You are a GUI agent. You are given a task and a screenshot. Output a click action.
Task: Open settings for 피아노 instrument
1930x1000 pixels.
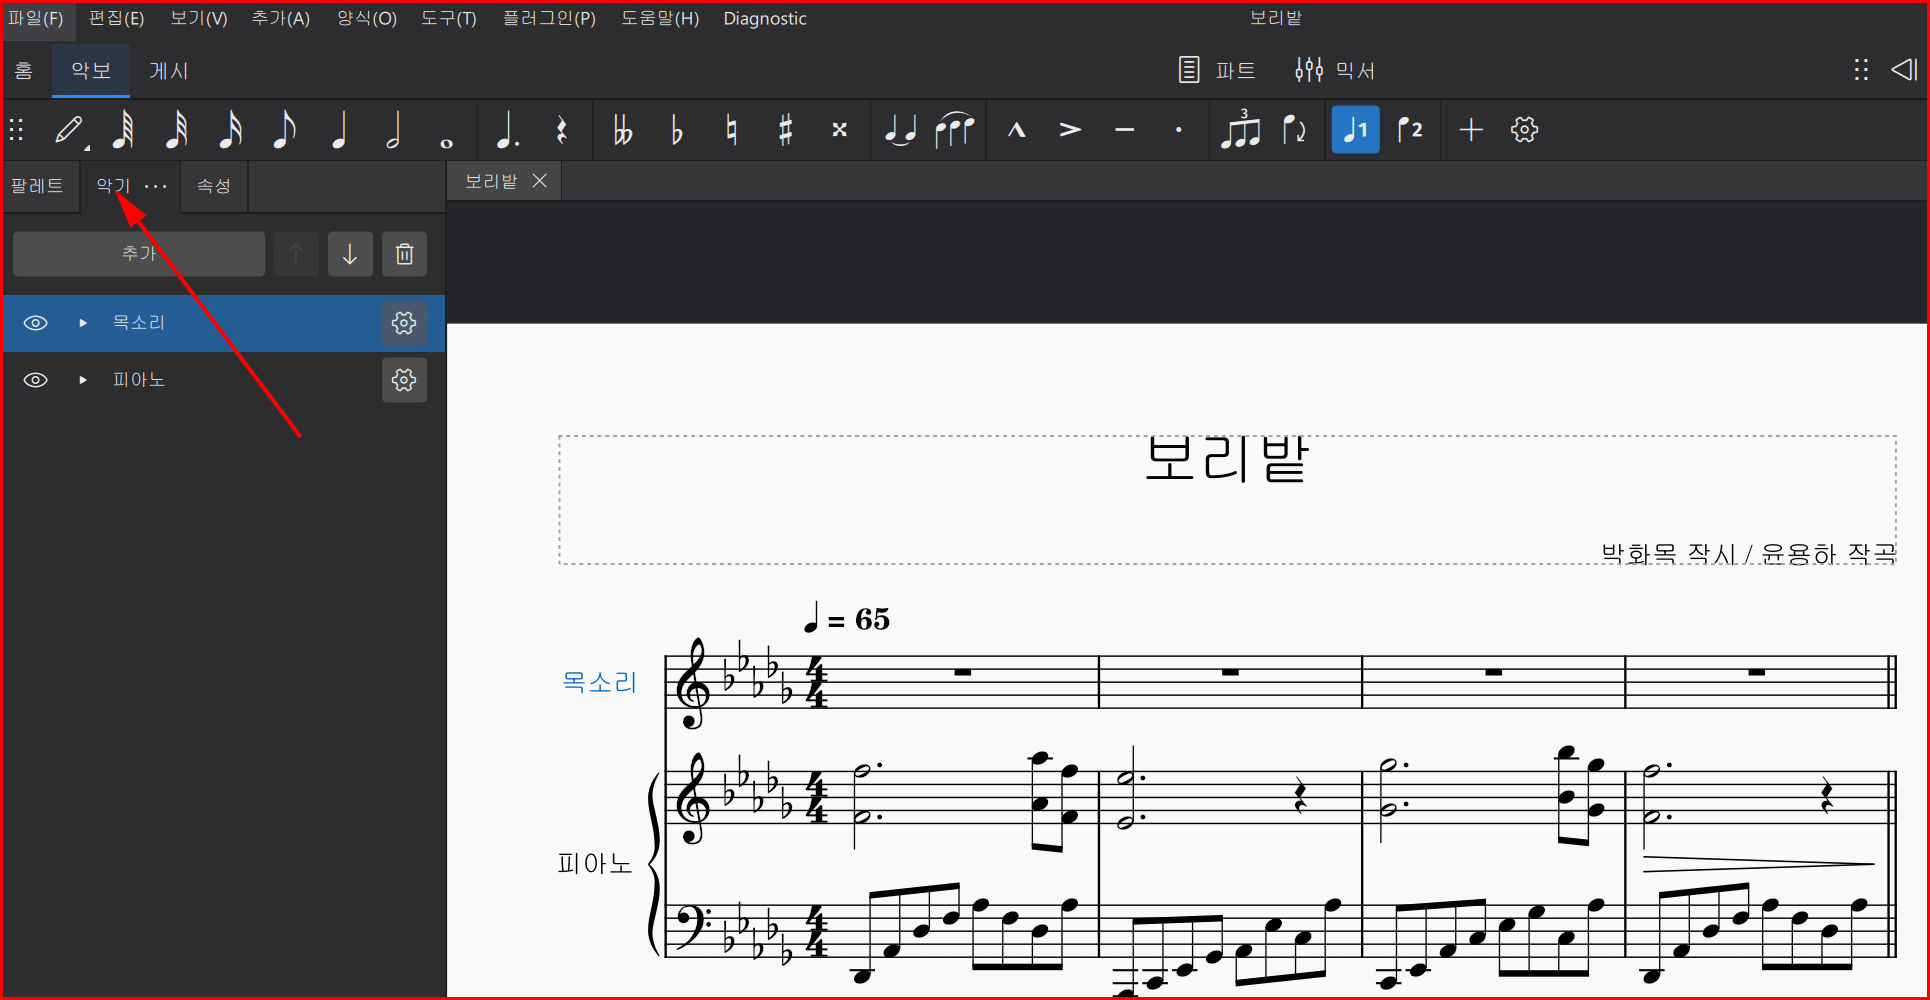pos(404,380)
